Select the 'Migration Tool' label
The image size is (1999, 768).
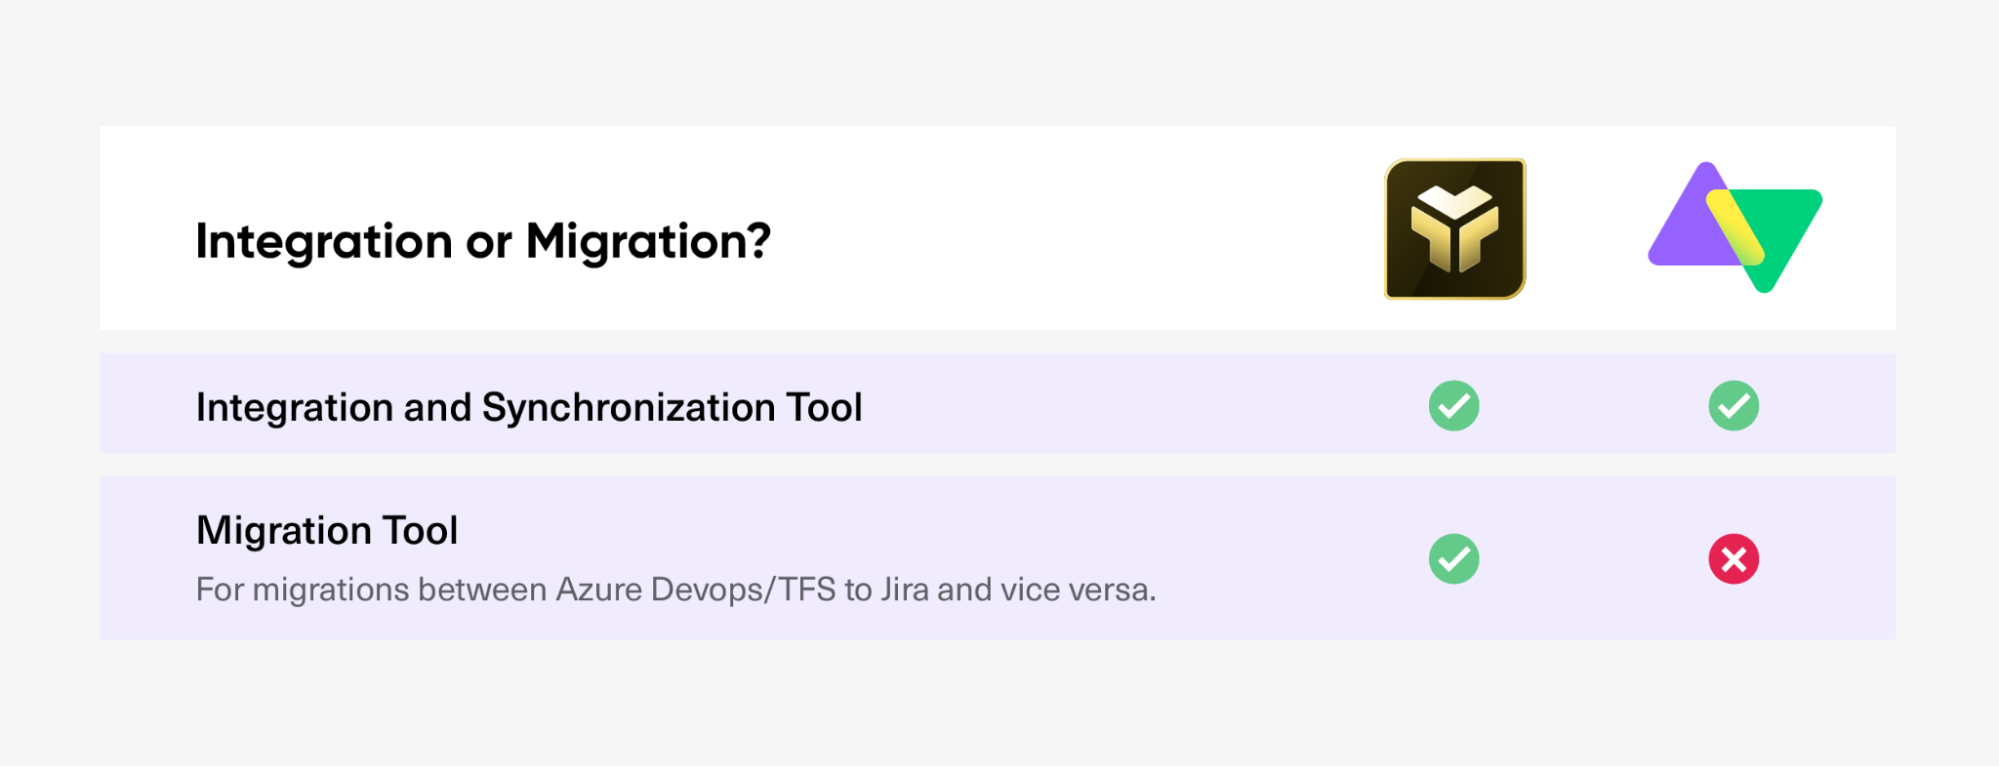[x=327, y=530]
